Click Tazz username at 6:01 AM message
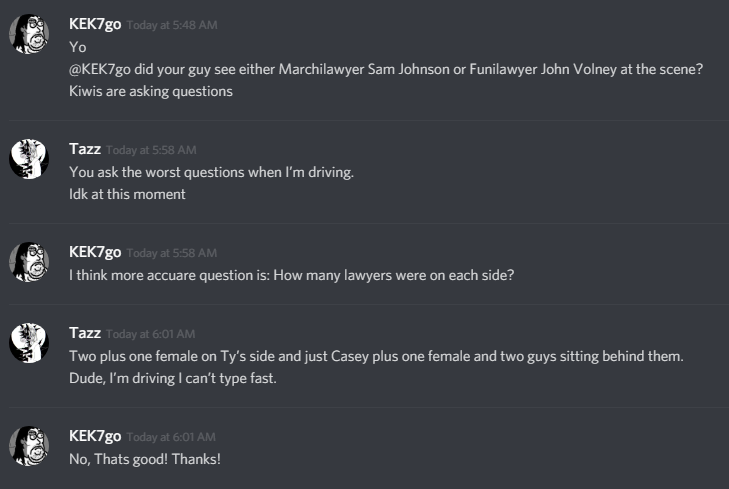729x489 pixels. click(85, 333)
